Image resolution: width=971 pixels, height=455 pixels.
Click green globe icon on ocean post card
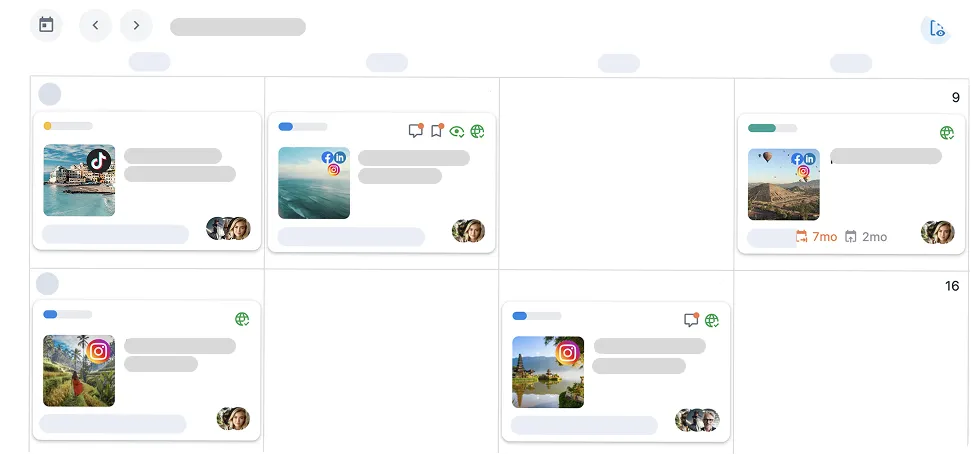click(x=477, y=131)
